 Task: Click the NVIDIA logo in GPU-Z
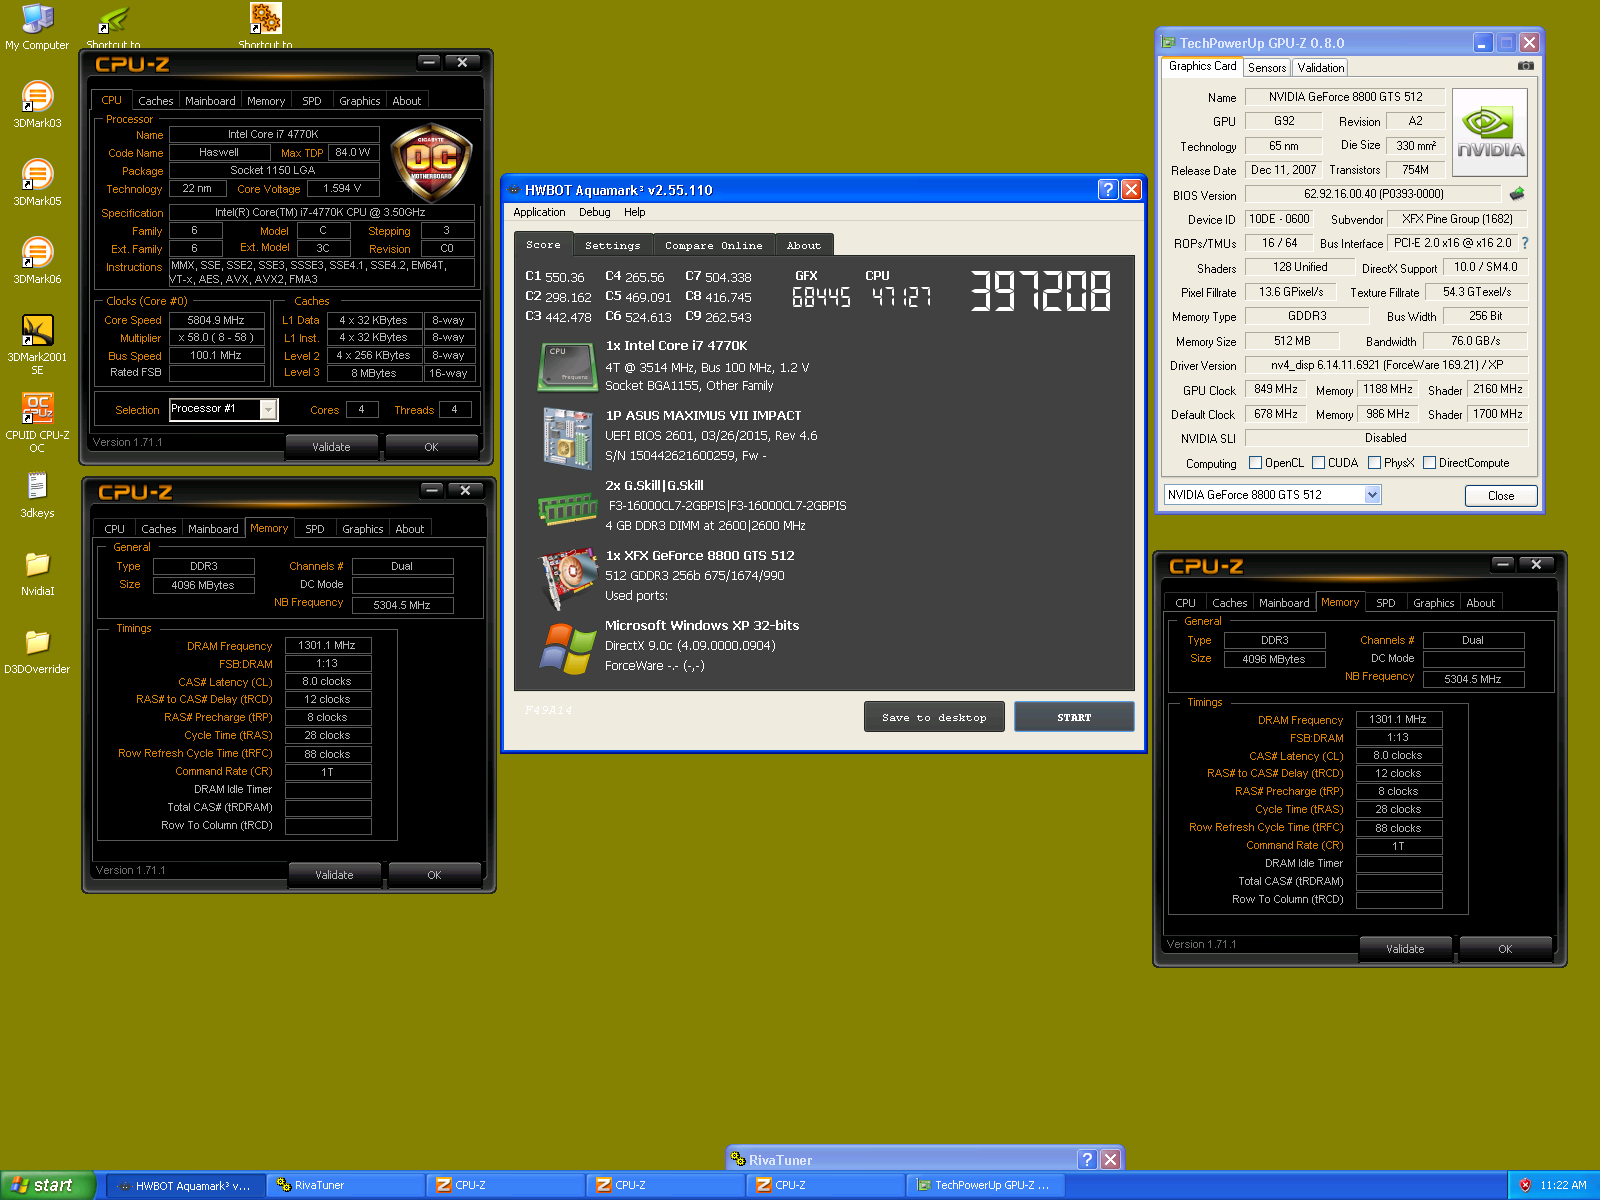[1490, 133]
